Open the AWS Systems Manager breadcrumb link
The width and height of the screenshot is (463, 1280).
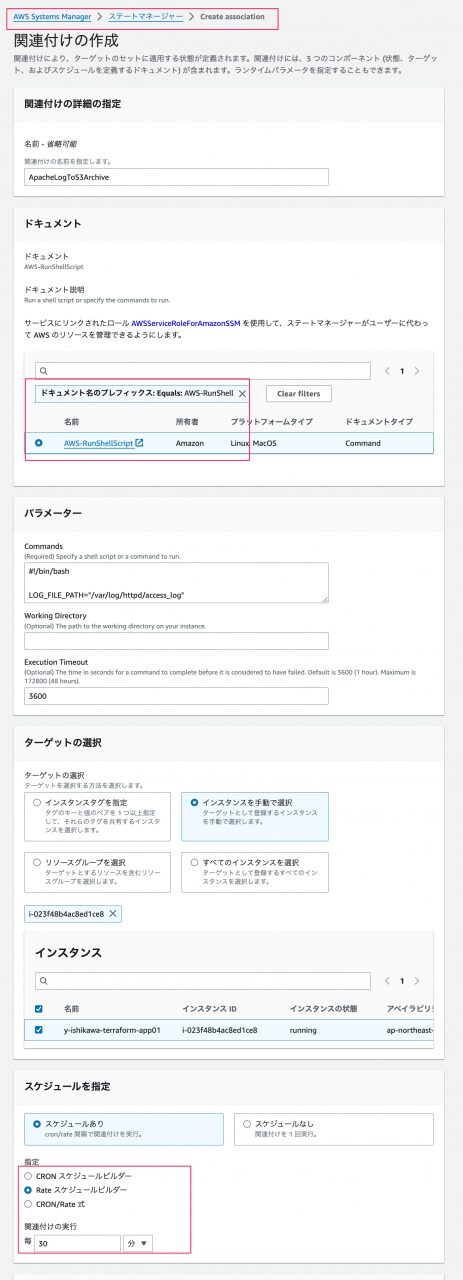(x=51, y=17)
